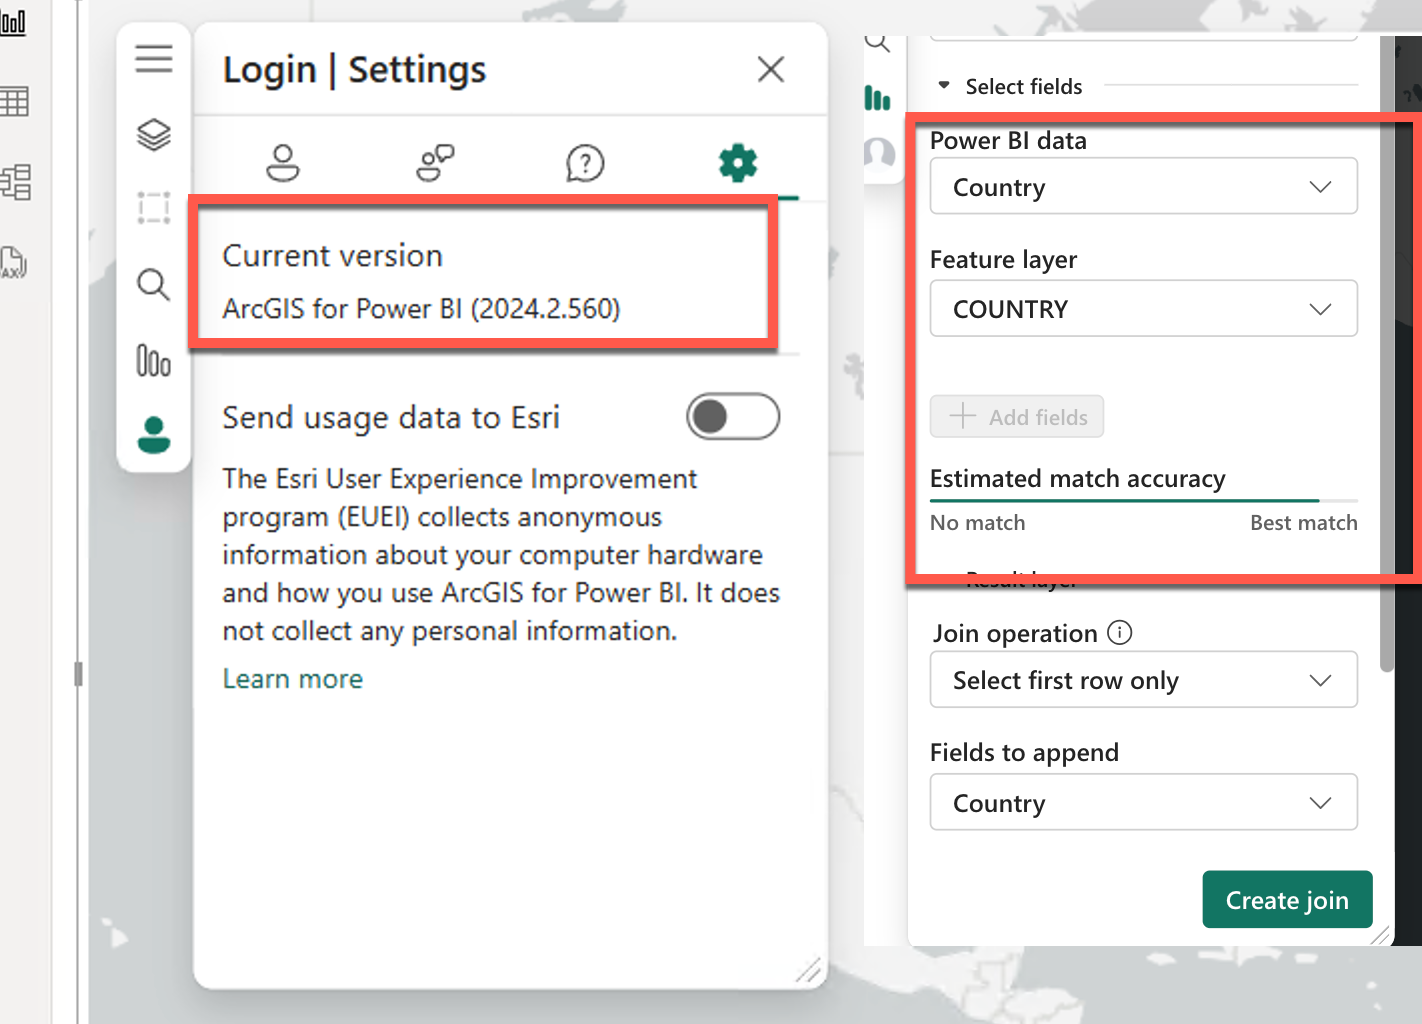This screenshot has width=1422, height=1024.
Task: Enable sending usage data to Esri
Action: (733, 417)
